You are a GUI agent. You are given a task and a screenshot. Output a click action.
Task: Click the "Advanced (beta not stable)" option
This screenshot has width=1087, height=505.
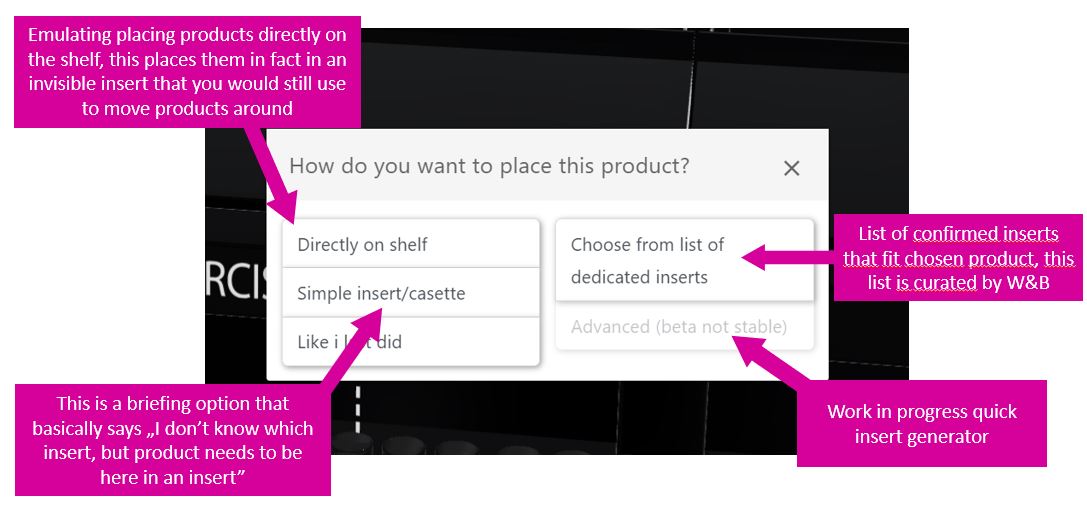click(x=678, y=327)
